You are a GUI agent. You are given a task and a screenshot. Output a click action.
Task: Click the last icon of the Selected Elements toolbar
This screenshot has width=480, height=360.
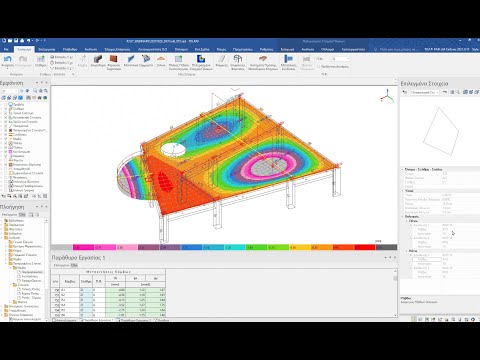tap(477, 92)
